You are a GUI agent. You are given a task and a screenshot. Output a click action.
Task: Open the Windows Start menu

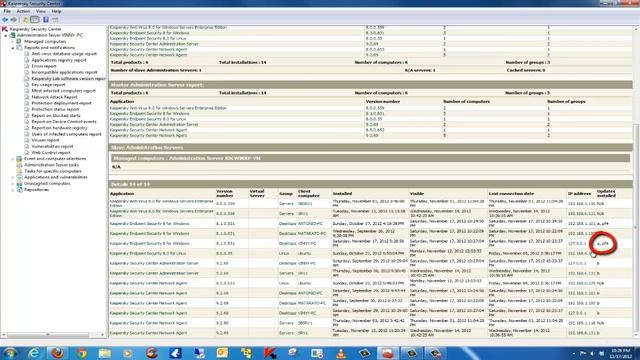coord(10,353)
